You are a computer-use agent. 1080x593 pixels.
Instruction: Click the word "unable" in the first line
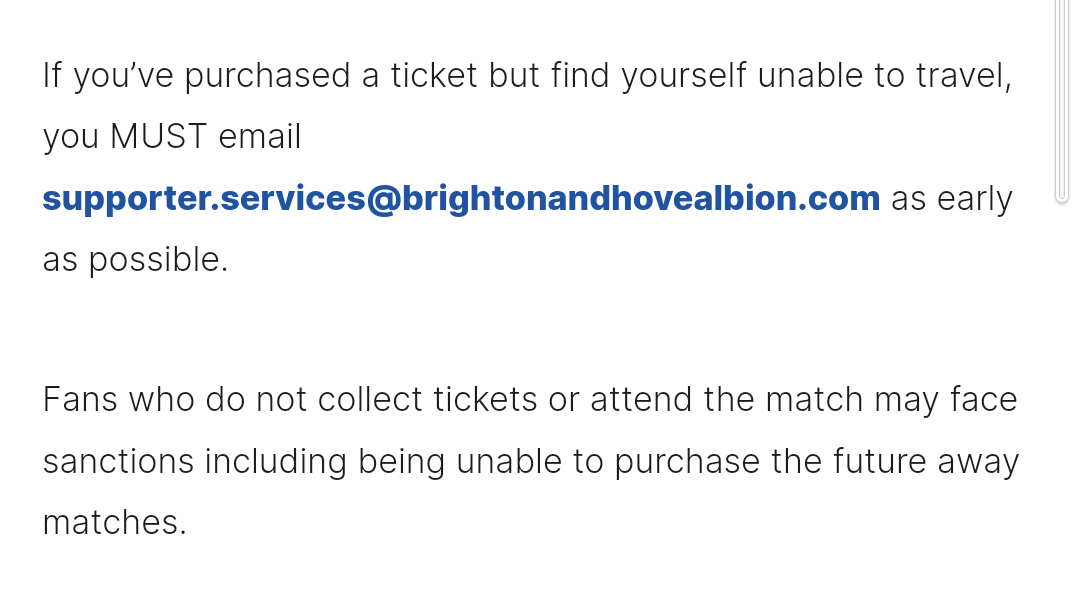coord(809,75)
